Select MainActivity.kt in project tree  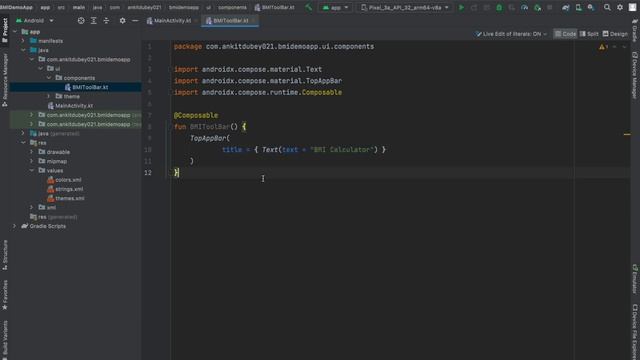click(x=70, y=106)
